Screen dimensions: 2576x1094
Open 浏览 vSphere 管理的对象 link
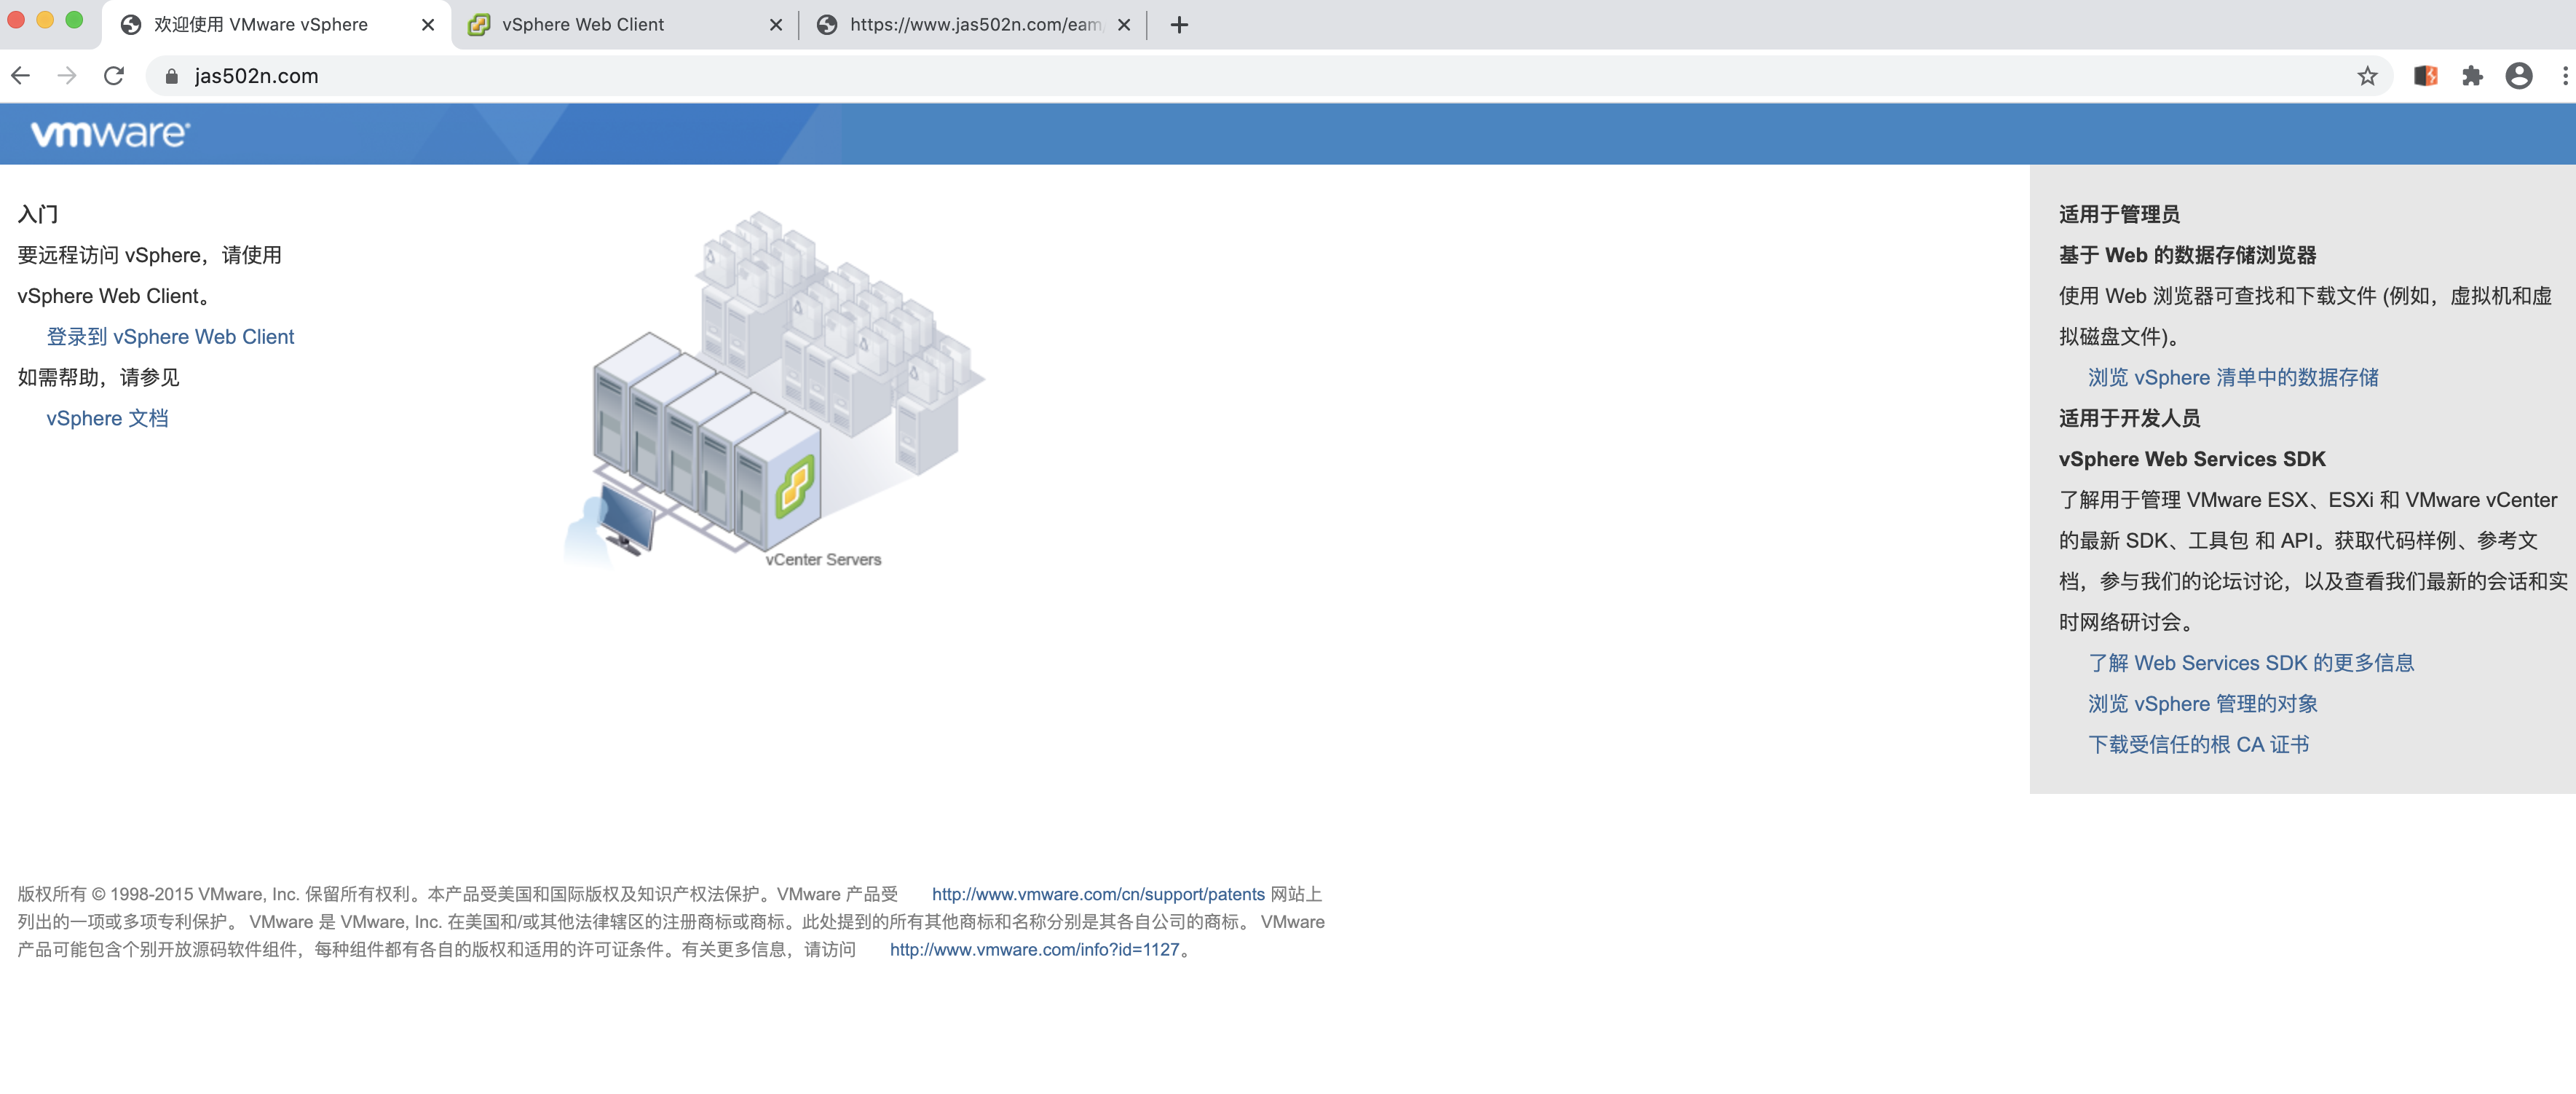2203,704
